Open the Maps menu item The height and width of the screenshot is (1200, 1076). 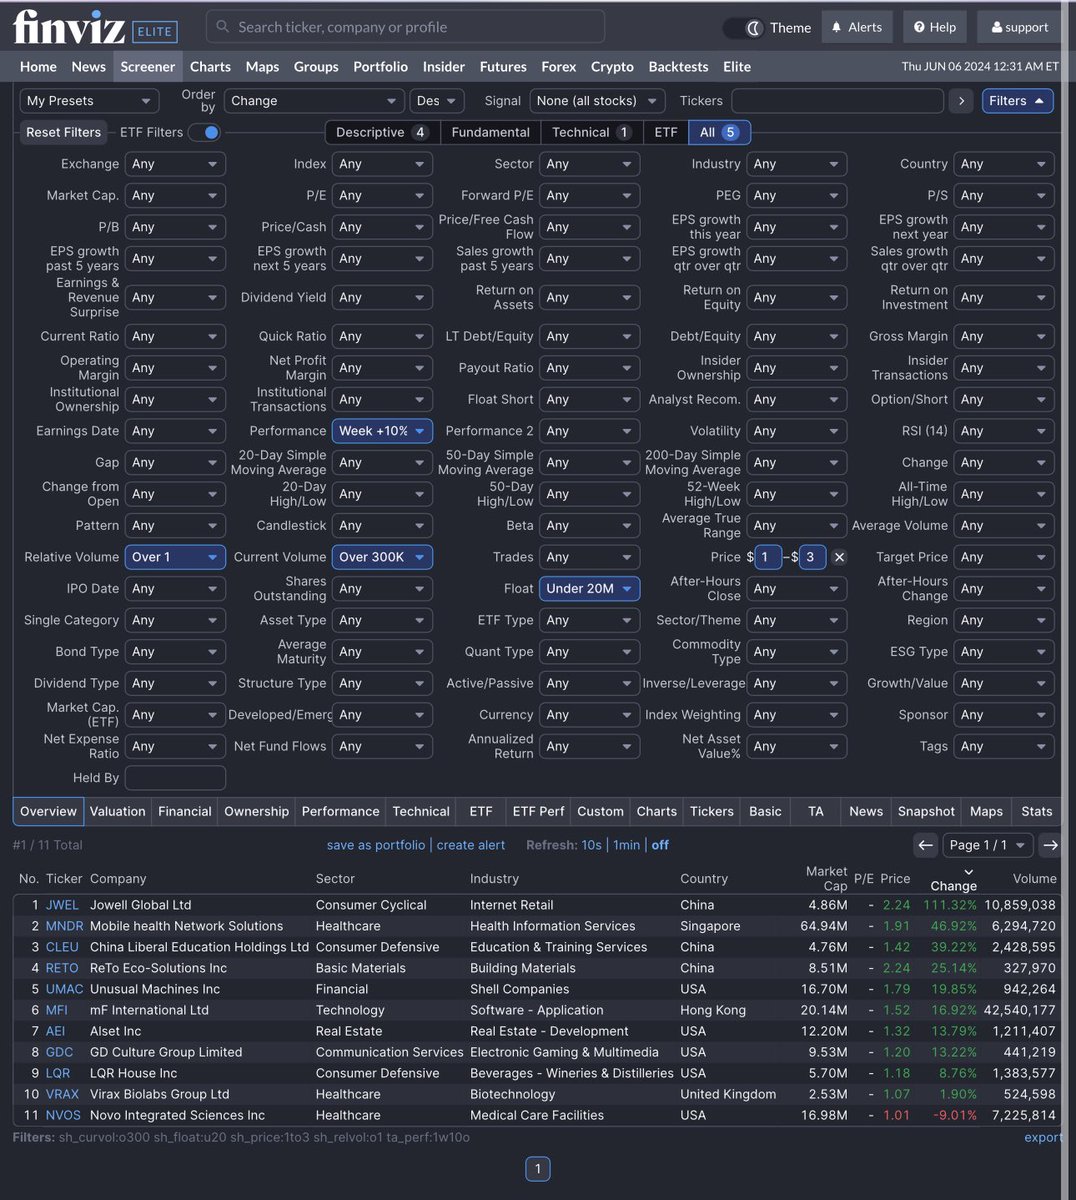[x=262, y=67]
